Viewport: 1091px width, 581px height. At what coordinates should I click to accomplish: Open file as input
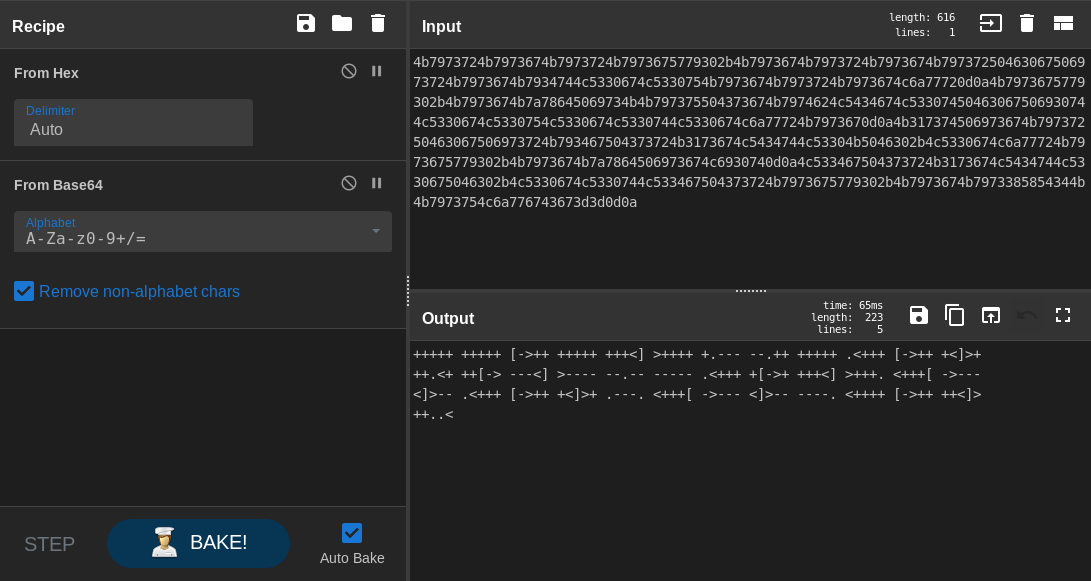tap(990, 23)
